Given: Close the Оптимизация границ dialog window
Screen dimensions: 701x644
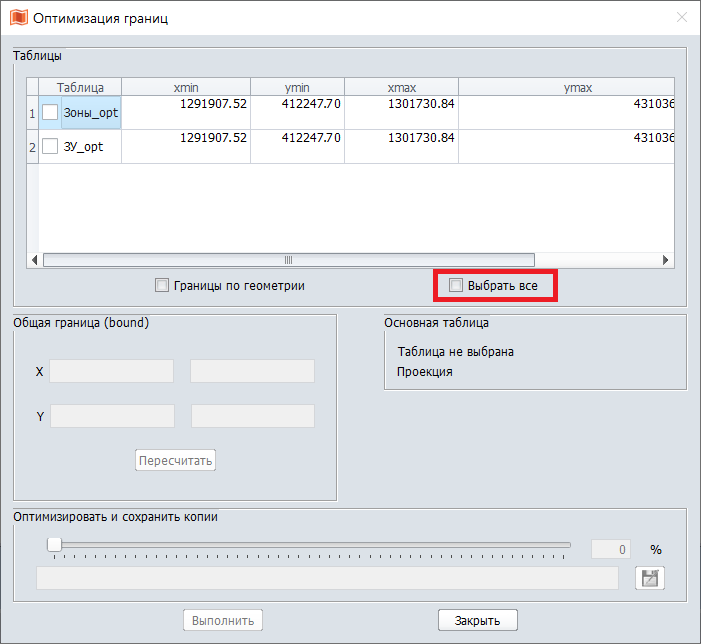Looking at the screenshot, I should pos(681,17).
